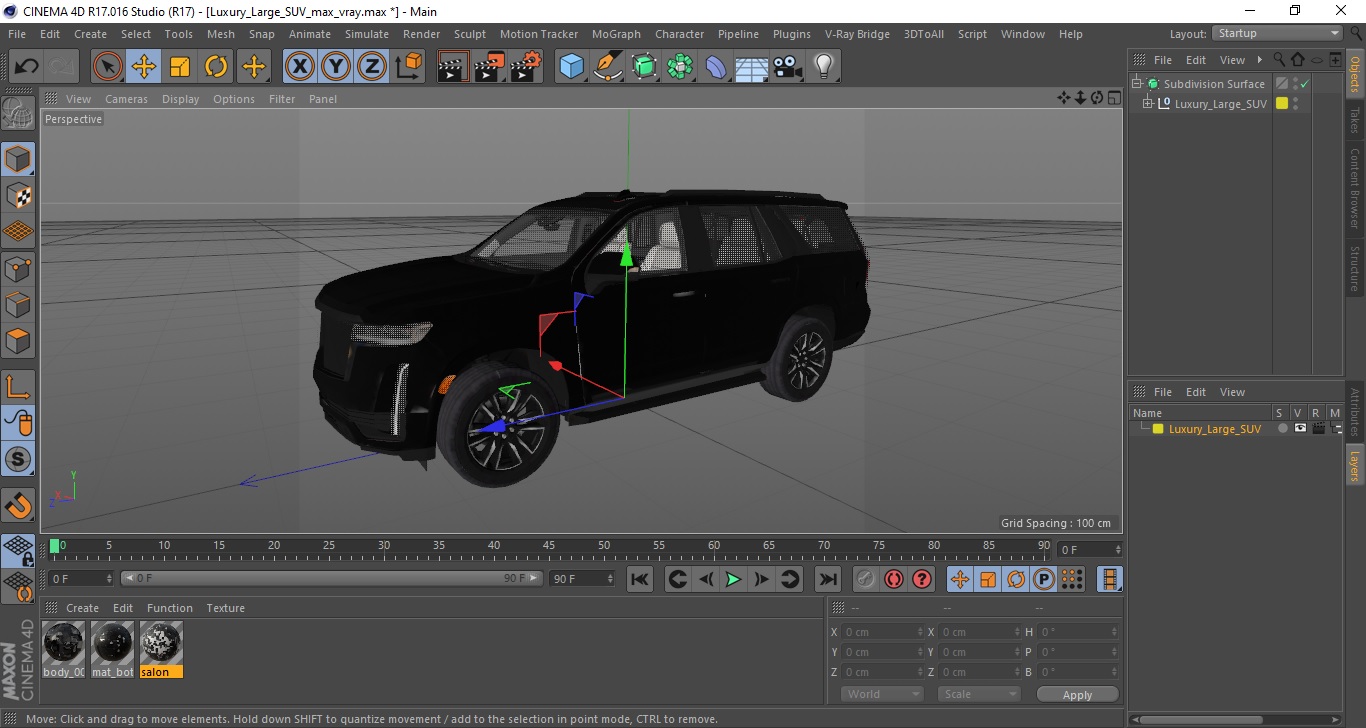This screenshot has width=1366, height=728.
Task: Click Record Active Objects button
Action: tap(866, 579)
